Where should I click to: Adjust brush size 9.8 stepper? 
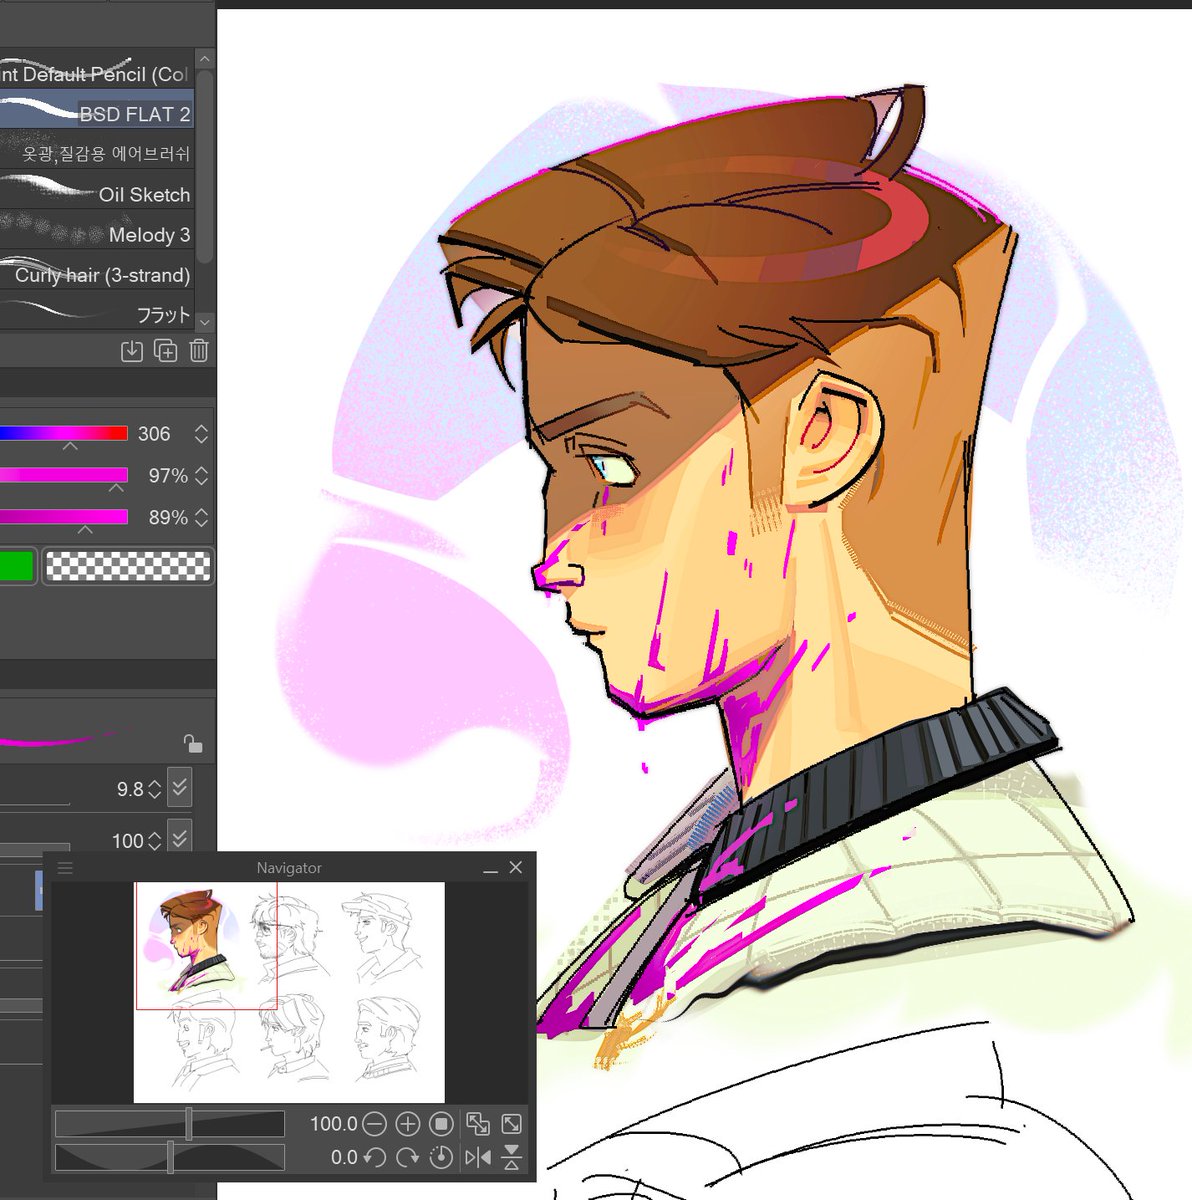pos(155,789)
